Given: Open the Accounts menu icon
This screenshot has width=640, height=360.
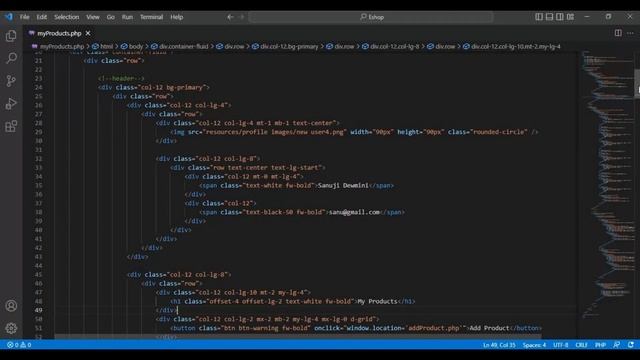Looking at the screenshot, I should pyautogui.click(x=11, y=306).
